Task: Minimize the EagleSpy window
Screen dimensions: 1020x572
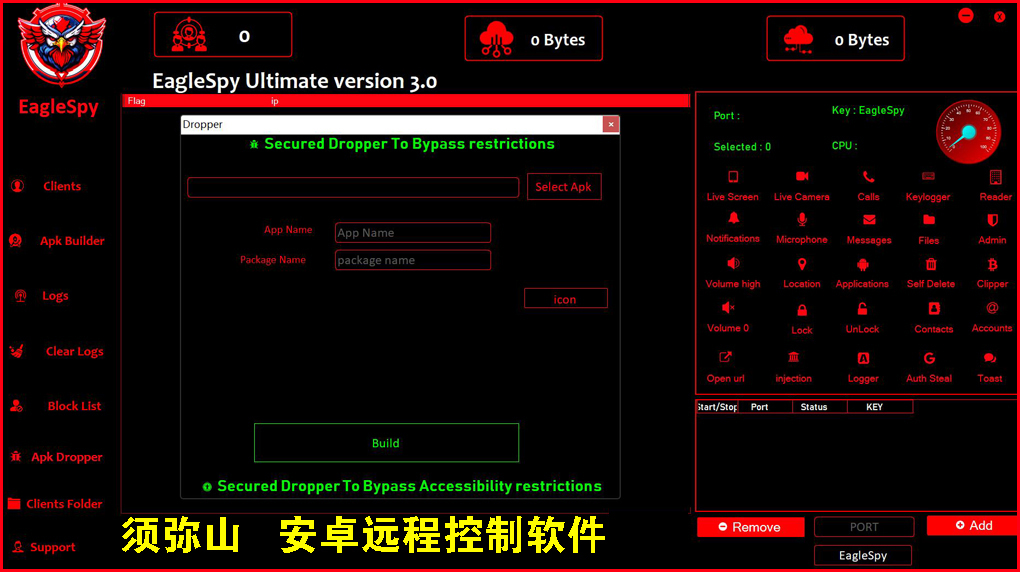Action: point(966,16)
